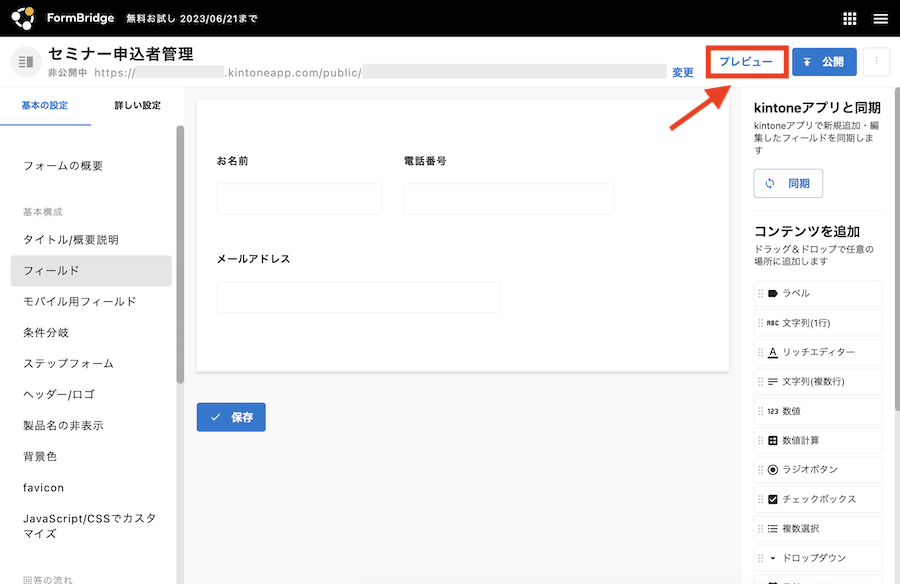Click the メールアドレス input field
Screen dimensions: 900x584
click(x=358, y=297)
